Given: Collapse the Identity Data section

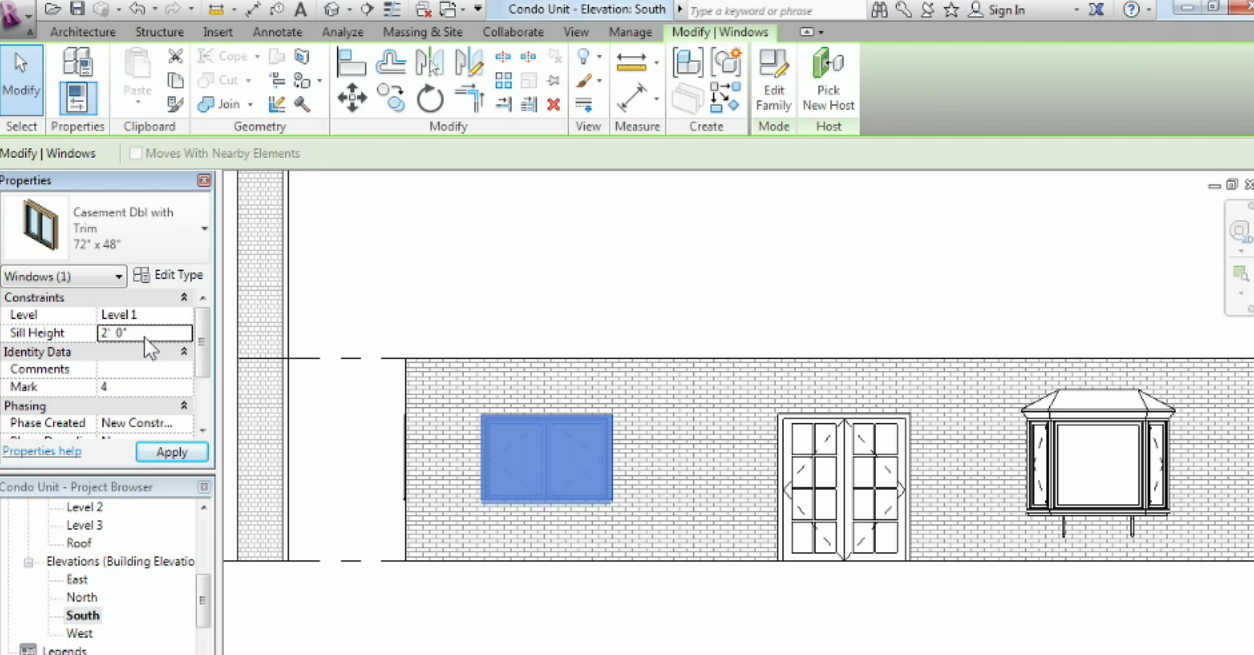Looking at the screenshot, I should pos(183,352).
